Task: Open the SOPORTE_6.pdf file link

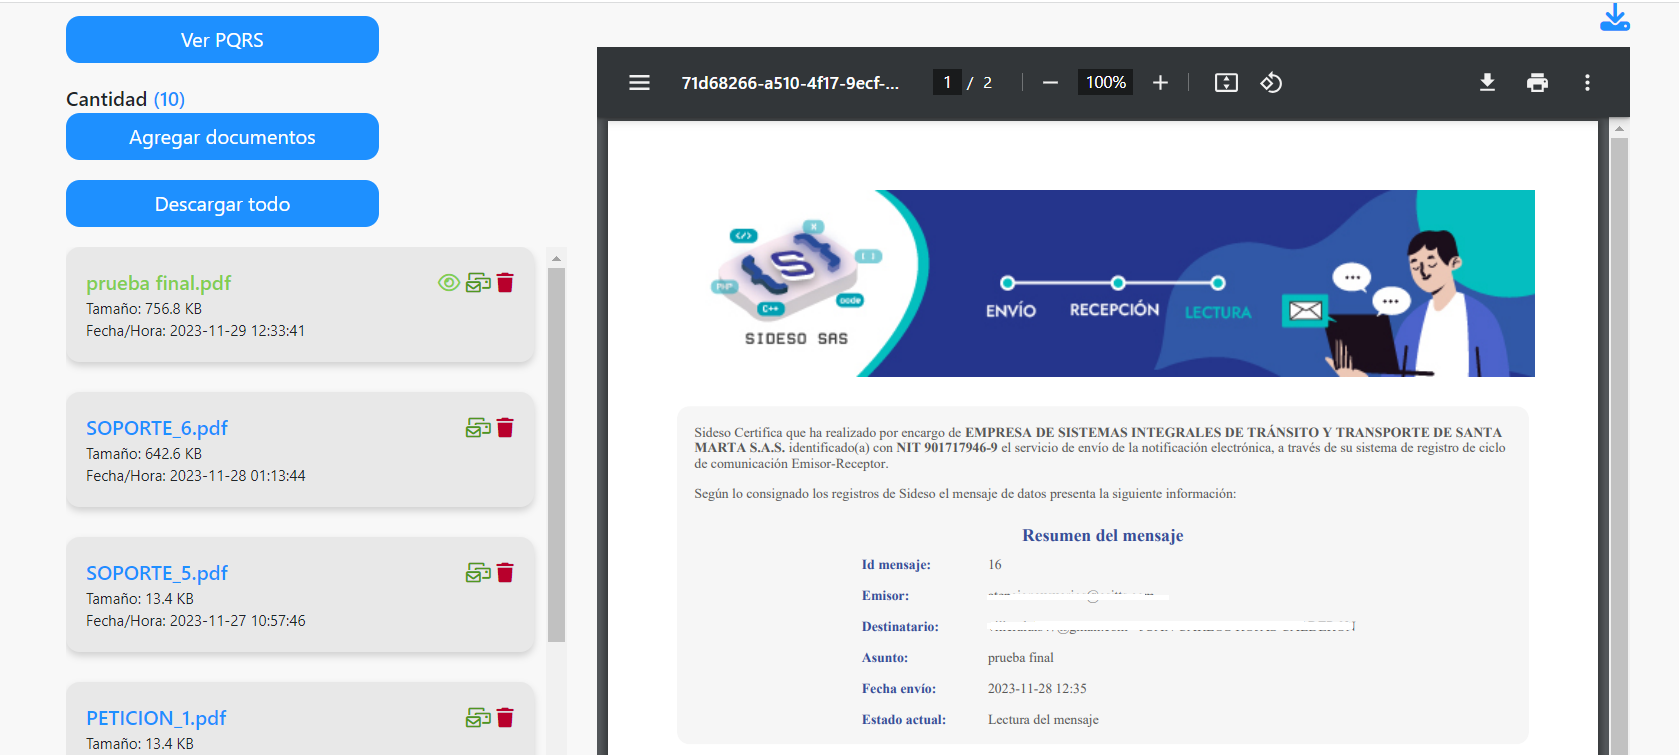Action: [157, 428]
